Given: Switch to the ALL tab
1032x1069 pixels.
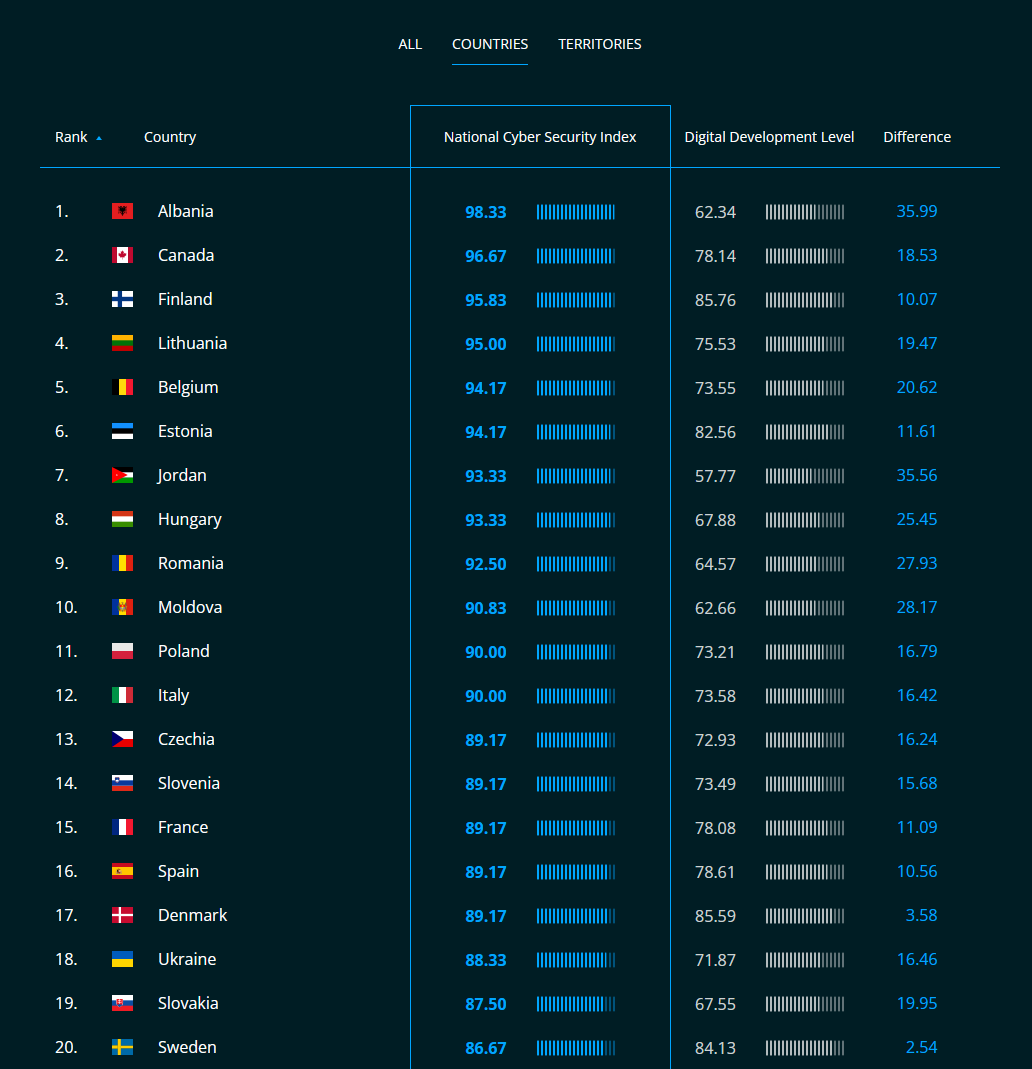Looking at the screenshot, I should (x=410, y=44).
